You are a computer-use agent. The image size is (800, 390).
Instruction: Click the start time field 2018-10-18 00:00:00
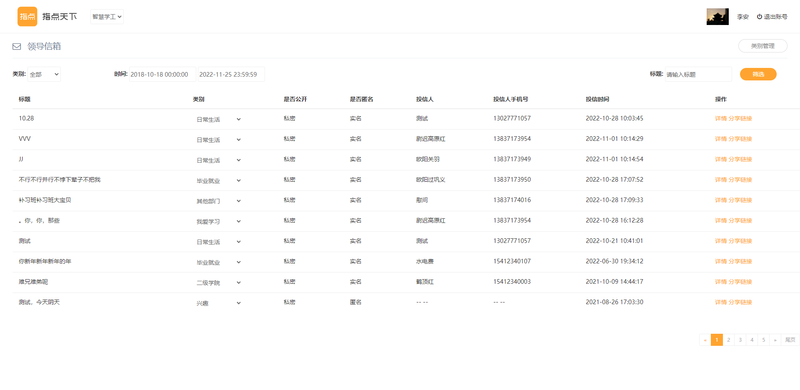pyautogui.click(x=162, y=74)
